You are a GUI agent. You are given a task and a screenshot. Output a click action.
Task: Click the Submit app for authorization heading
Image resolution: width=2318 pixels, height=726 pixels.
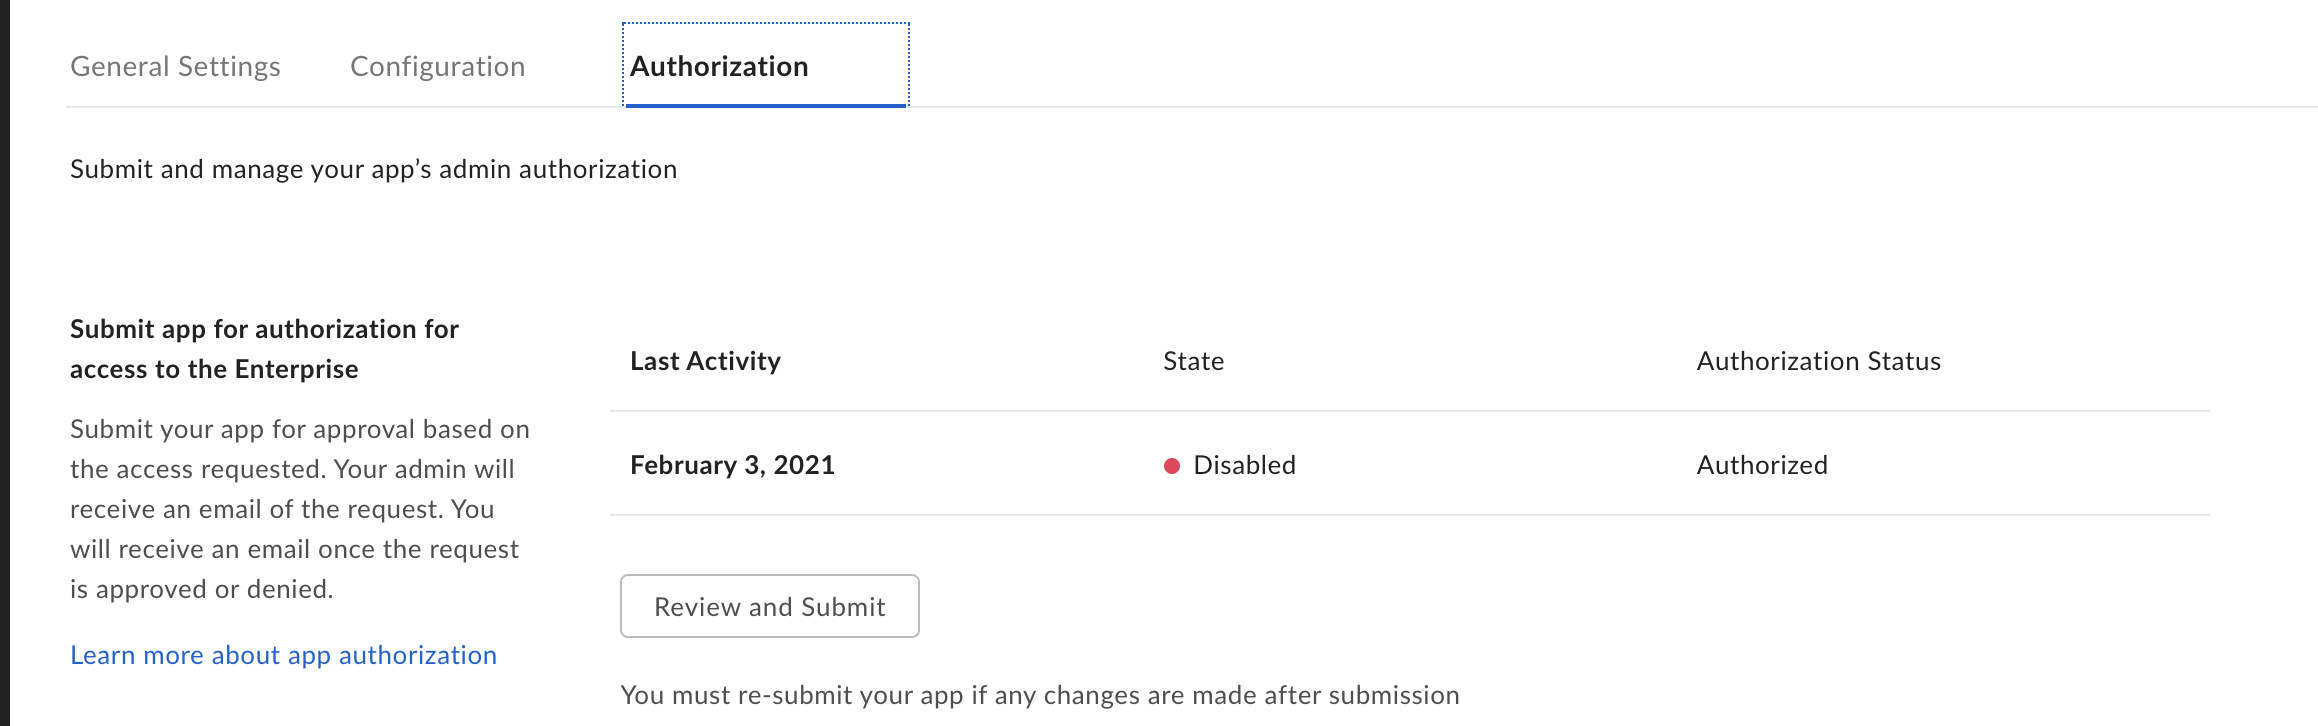[x=264, y=349]
